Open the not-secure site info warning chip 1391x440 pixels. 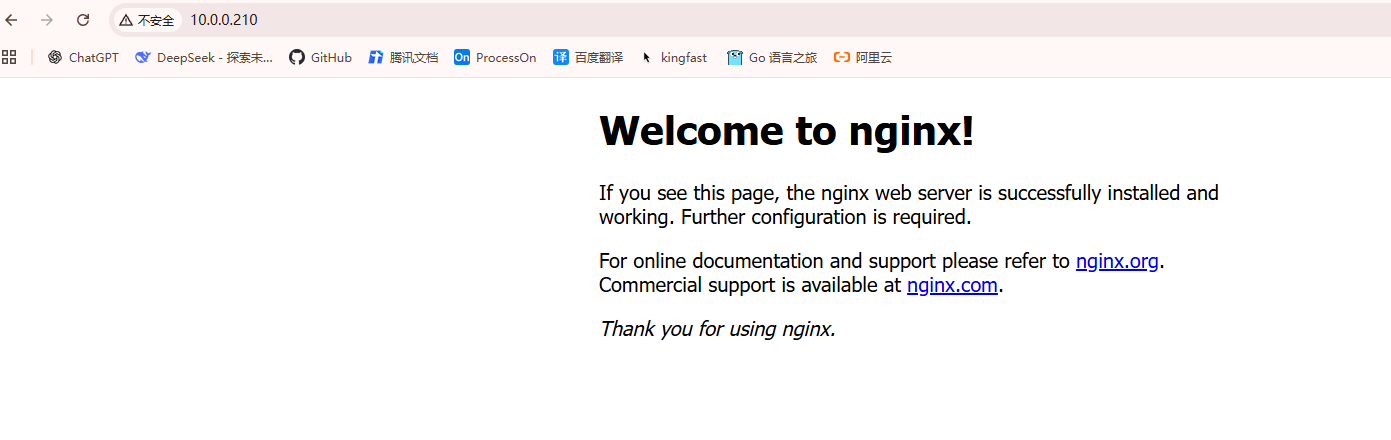[x=147, y=20]
